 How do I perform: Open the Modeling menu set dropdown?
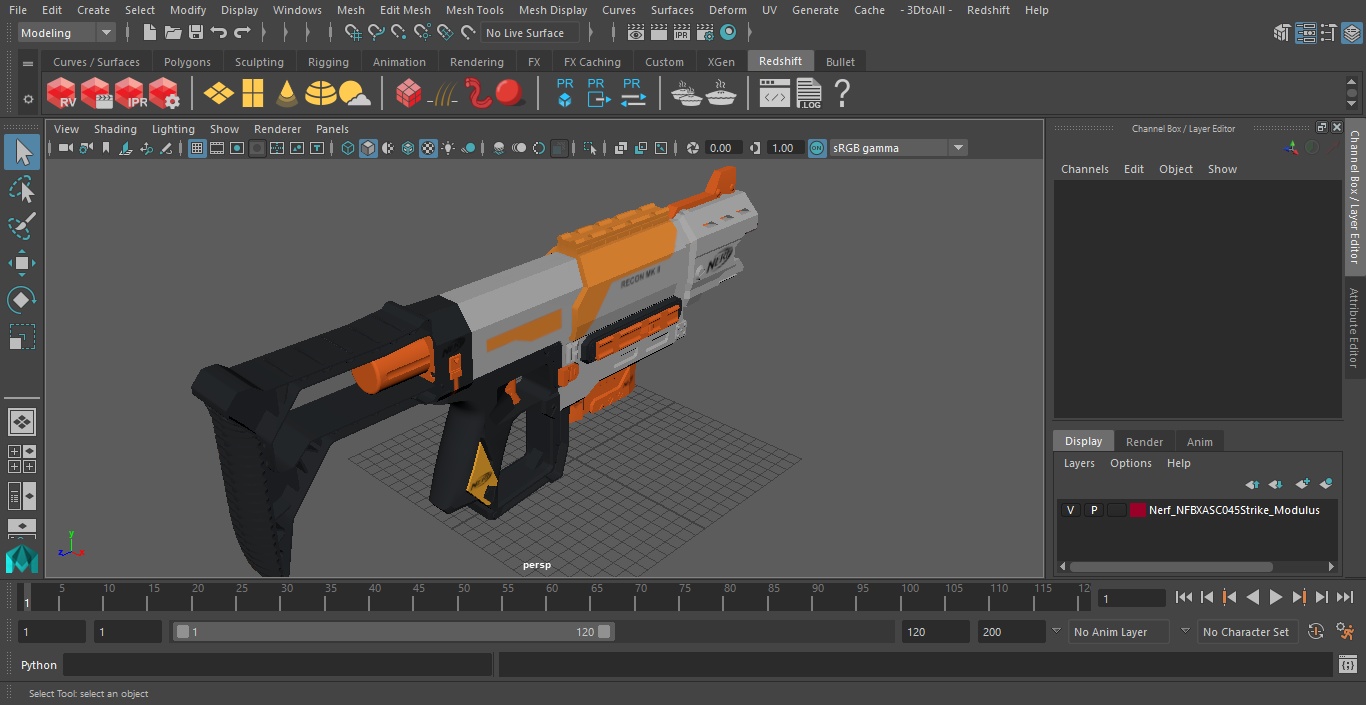[67, 33]
